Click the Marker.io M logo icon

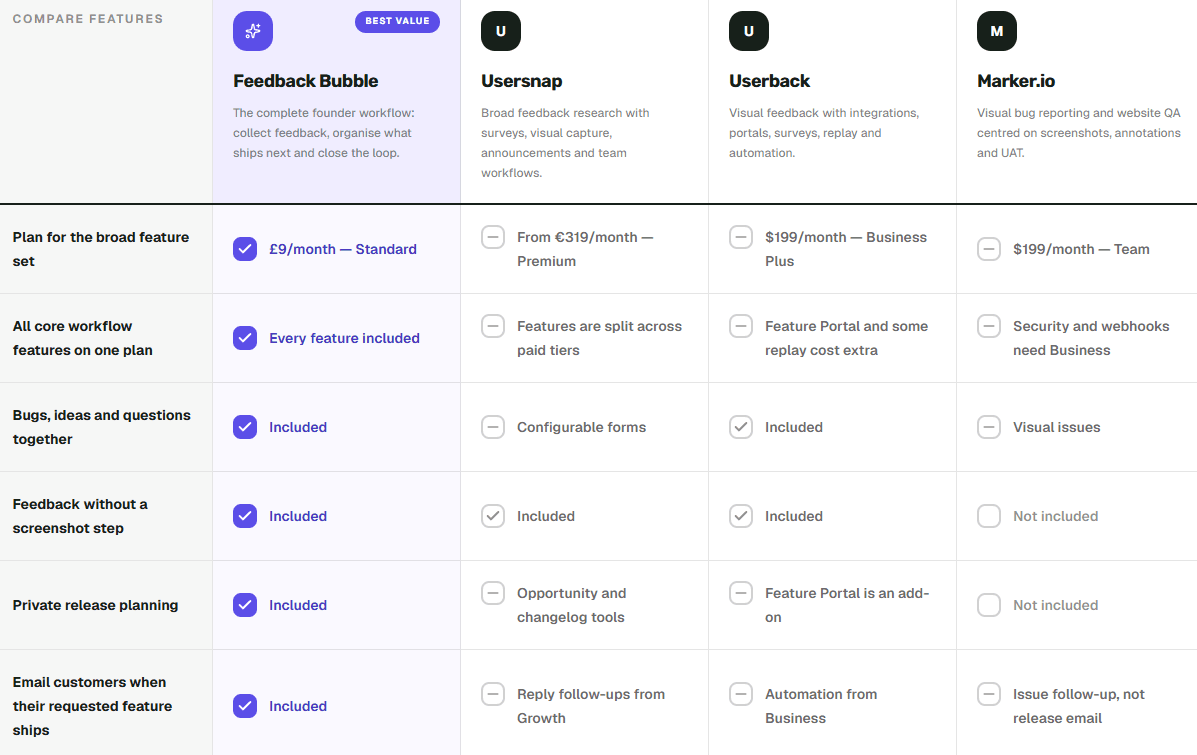click(997, 31)
